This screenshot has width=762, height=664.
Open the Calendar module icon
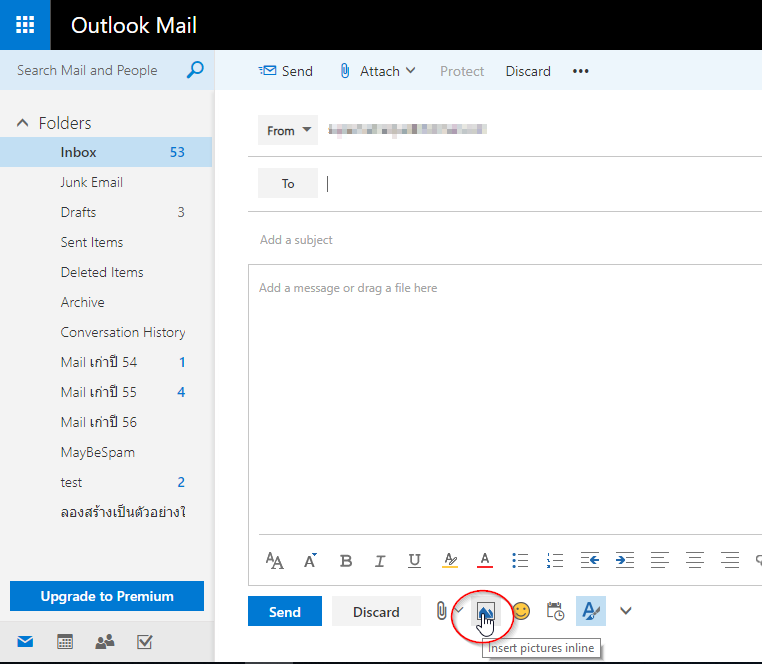click(65, 642)
